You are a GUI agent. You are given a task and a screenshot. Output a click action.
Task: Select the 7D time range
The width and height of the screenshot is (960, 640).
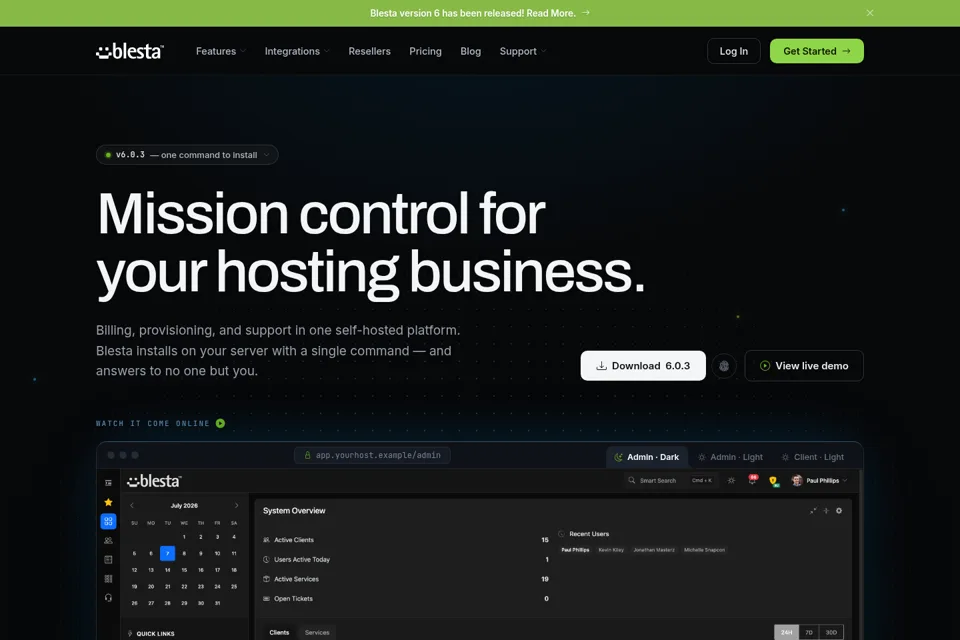point(809,633)
